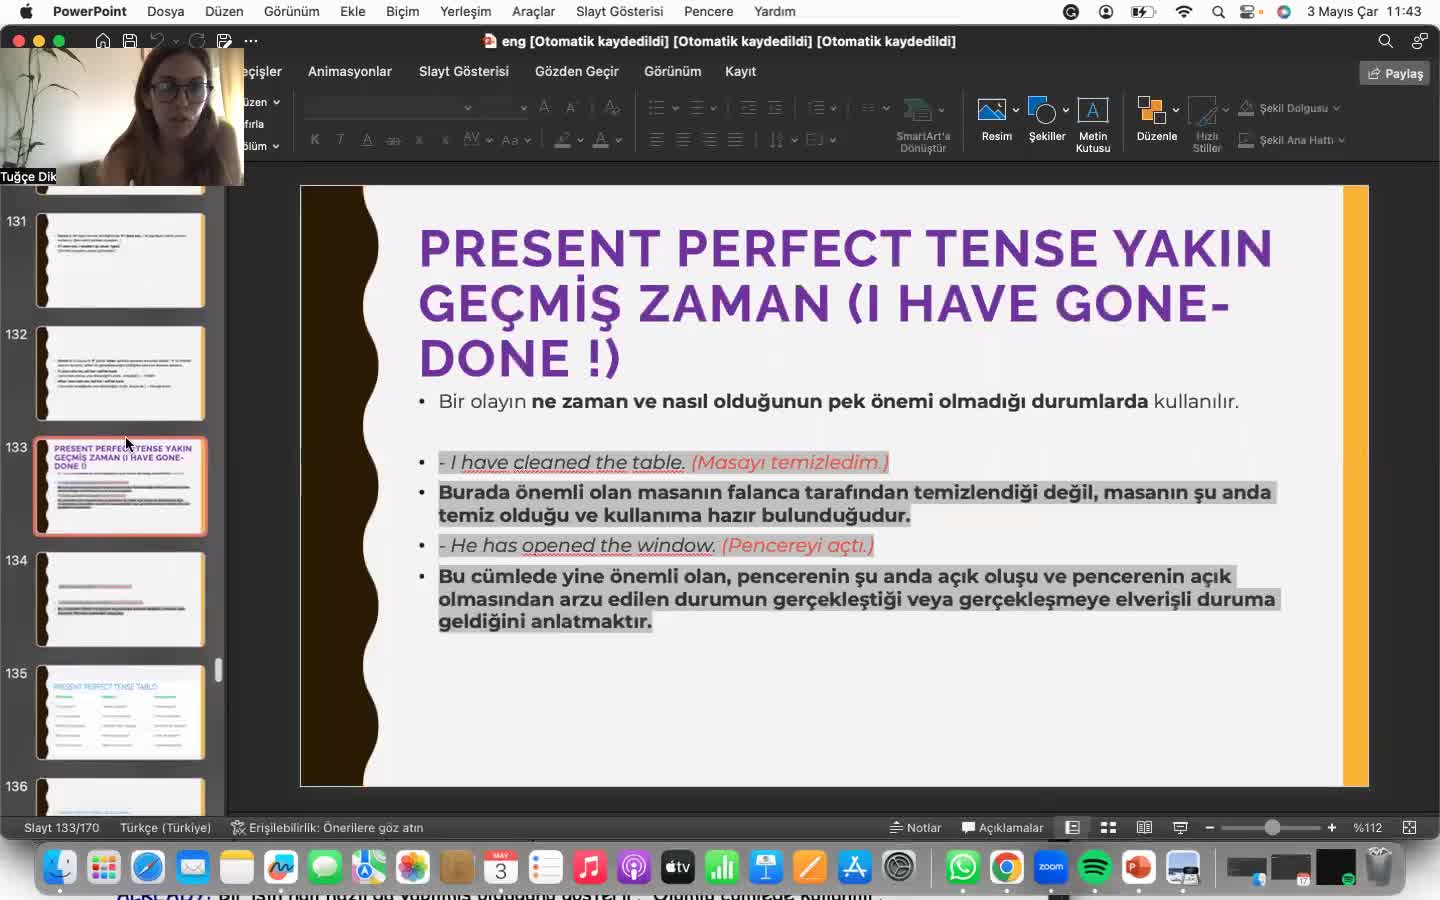The height and width of the screenshot is (900, 1440).
Task: Click the share-people icon at the top right
Action: [1419, 41]
